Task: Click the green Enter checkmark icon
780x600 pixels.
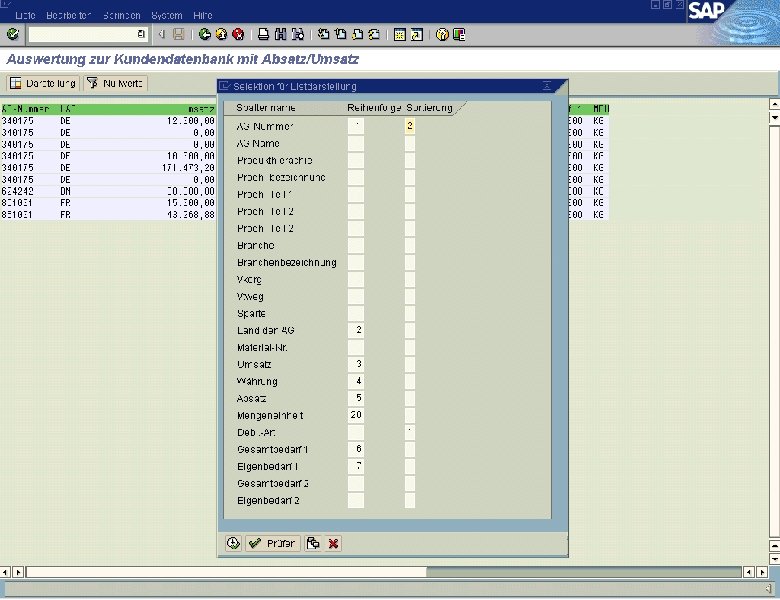Action: 12,34
